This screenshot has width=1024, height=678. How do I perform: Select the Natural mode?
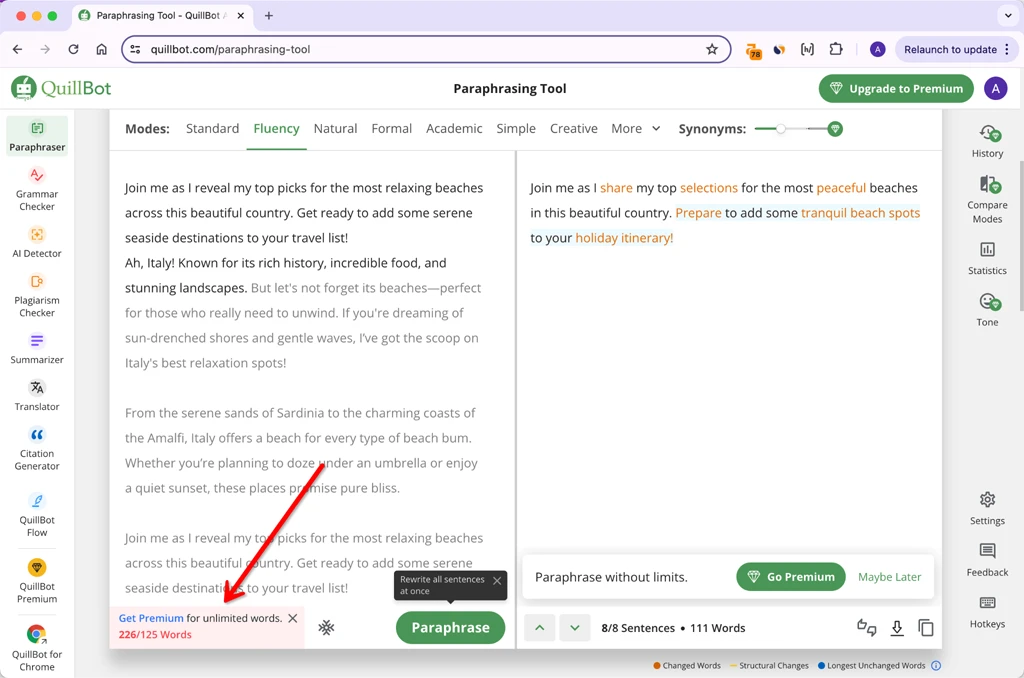pyautogui.click(x=335, y=129)
